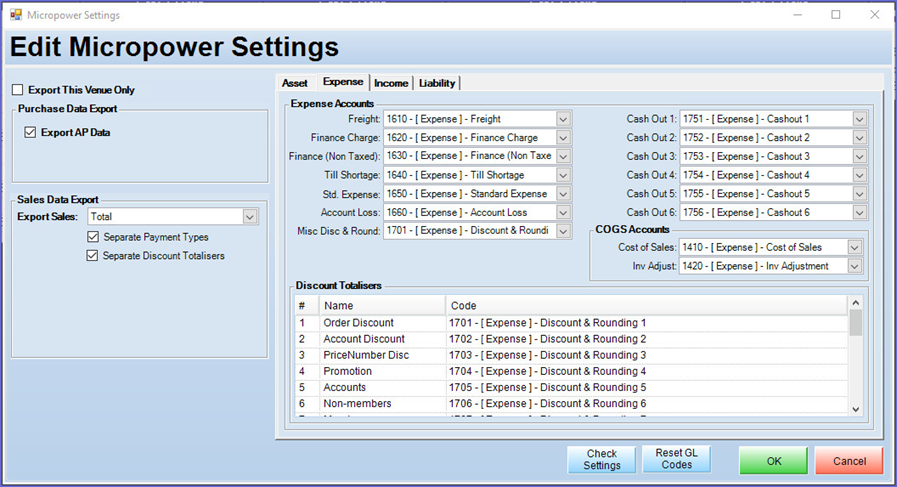Open the Account Loss dropdown

(x=563, y=212)
